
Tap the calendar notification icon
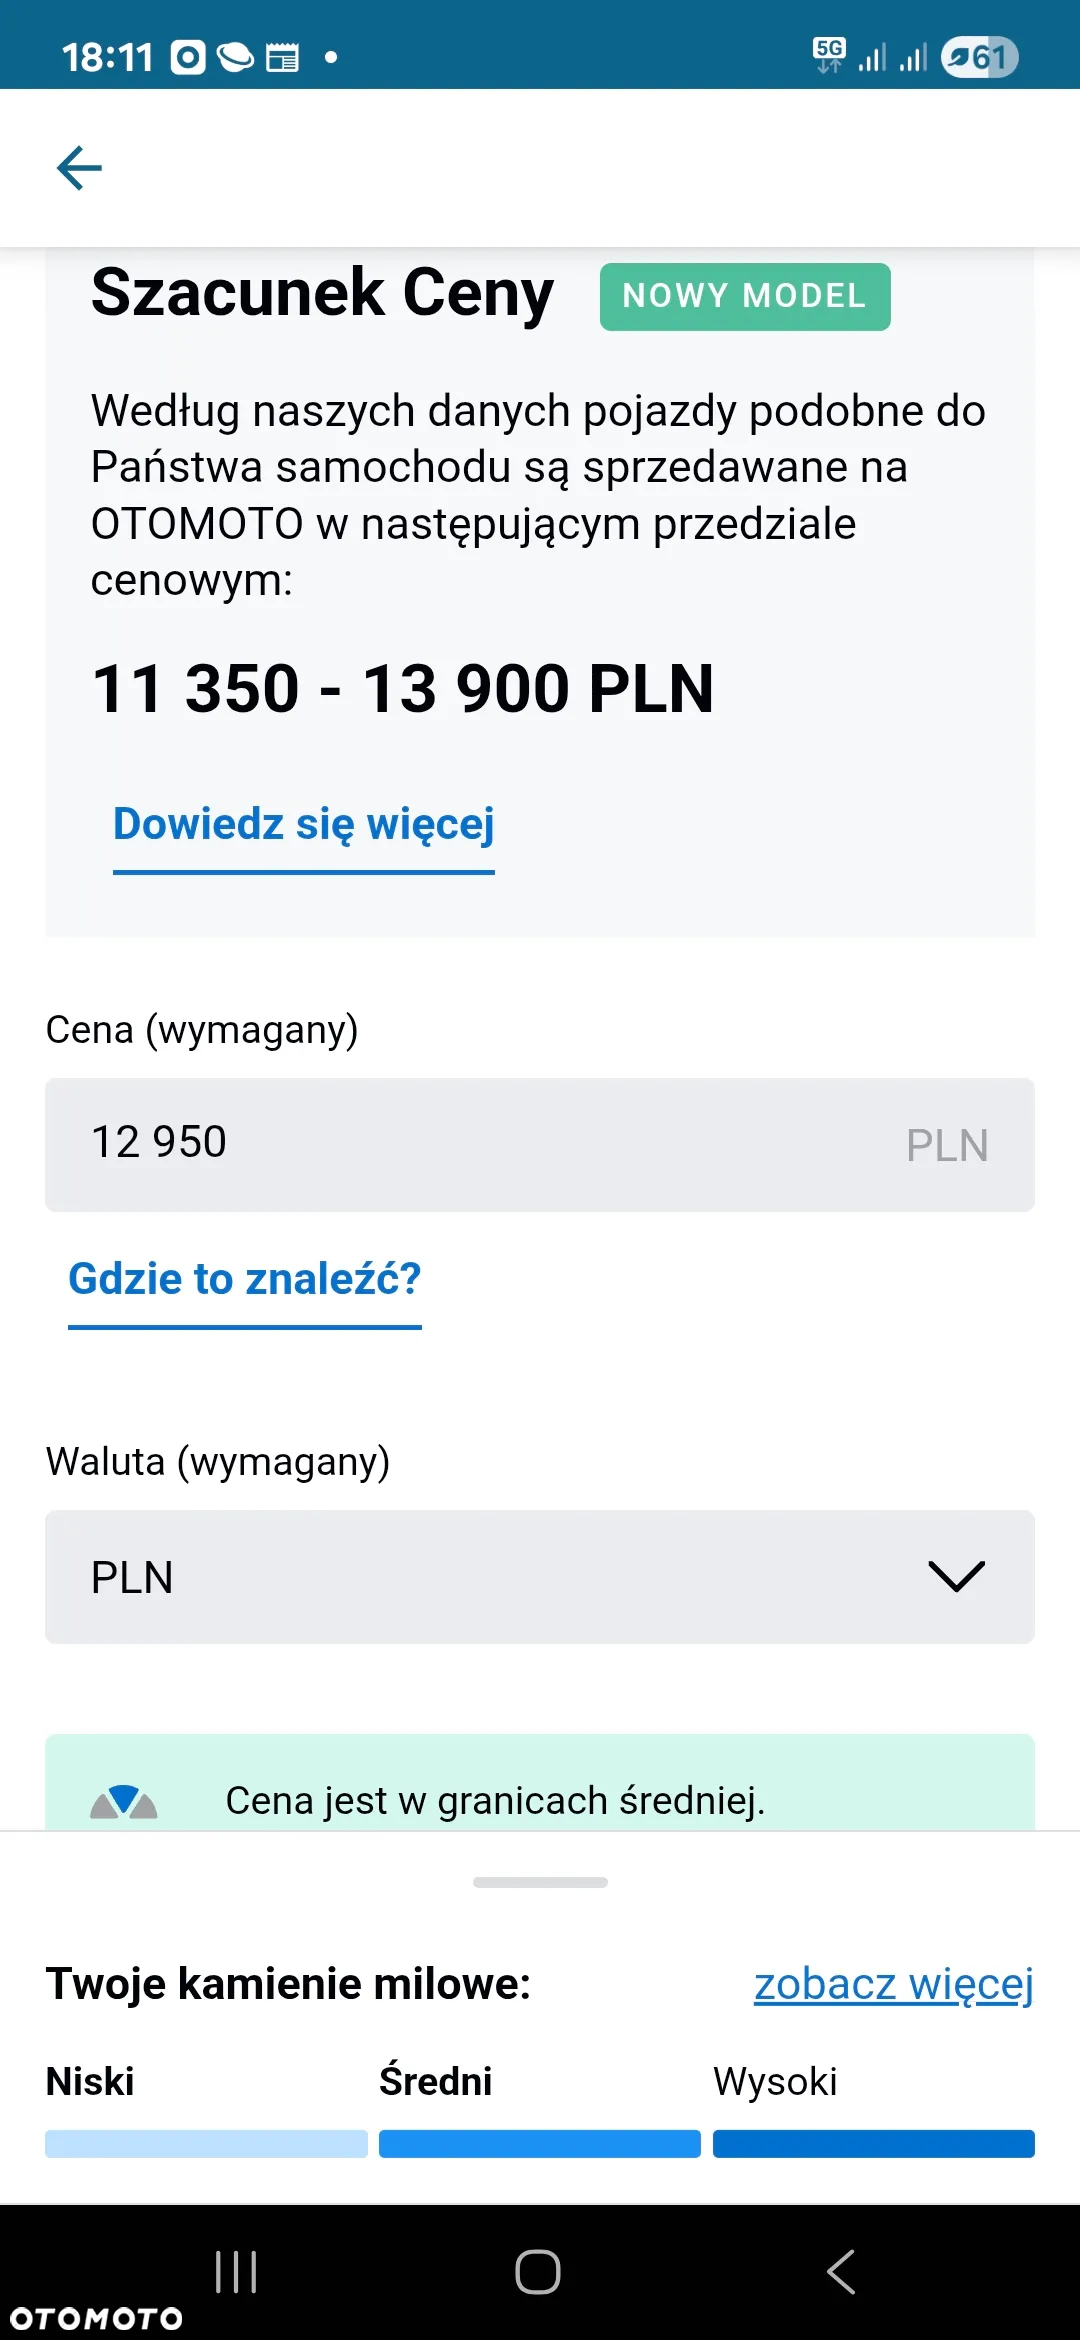click(x=283, y=58)
